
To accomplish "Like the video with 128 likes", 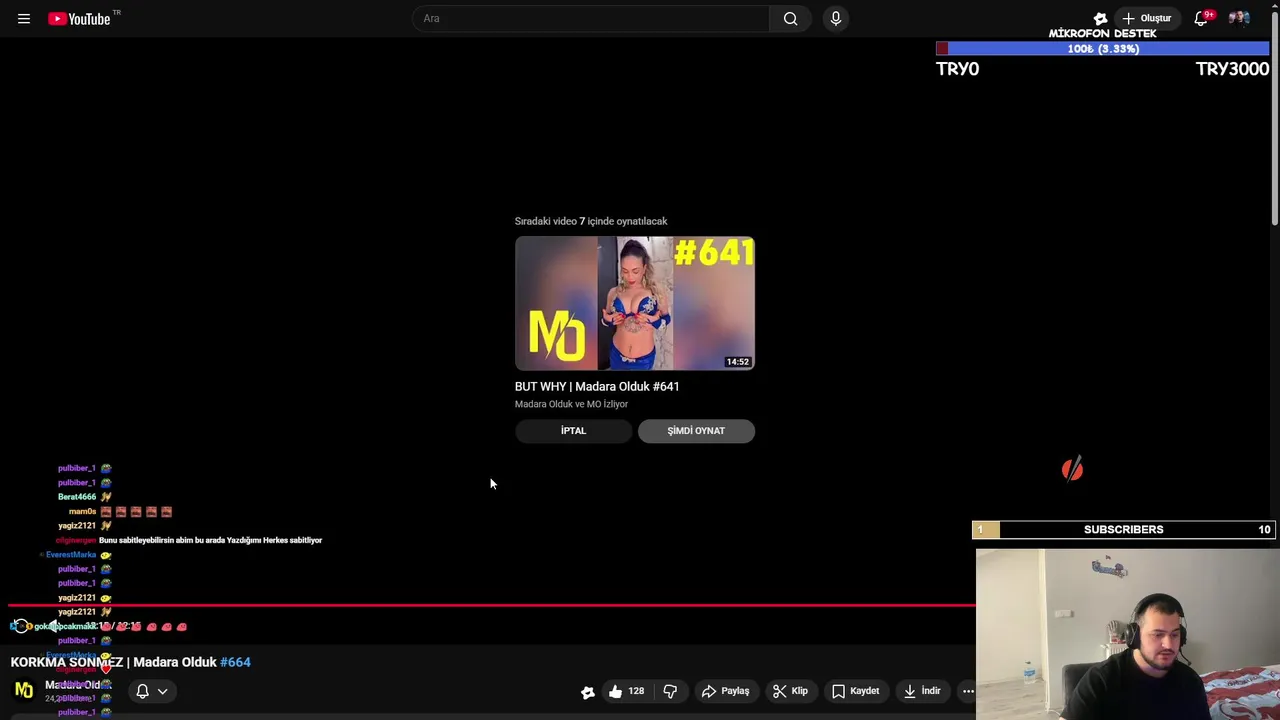I will point(626,691).
